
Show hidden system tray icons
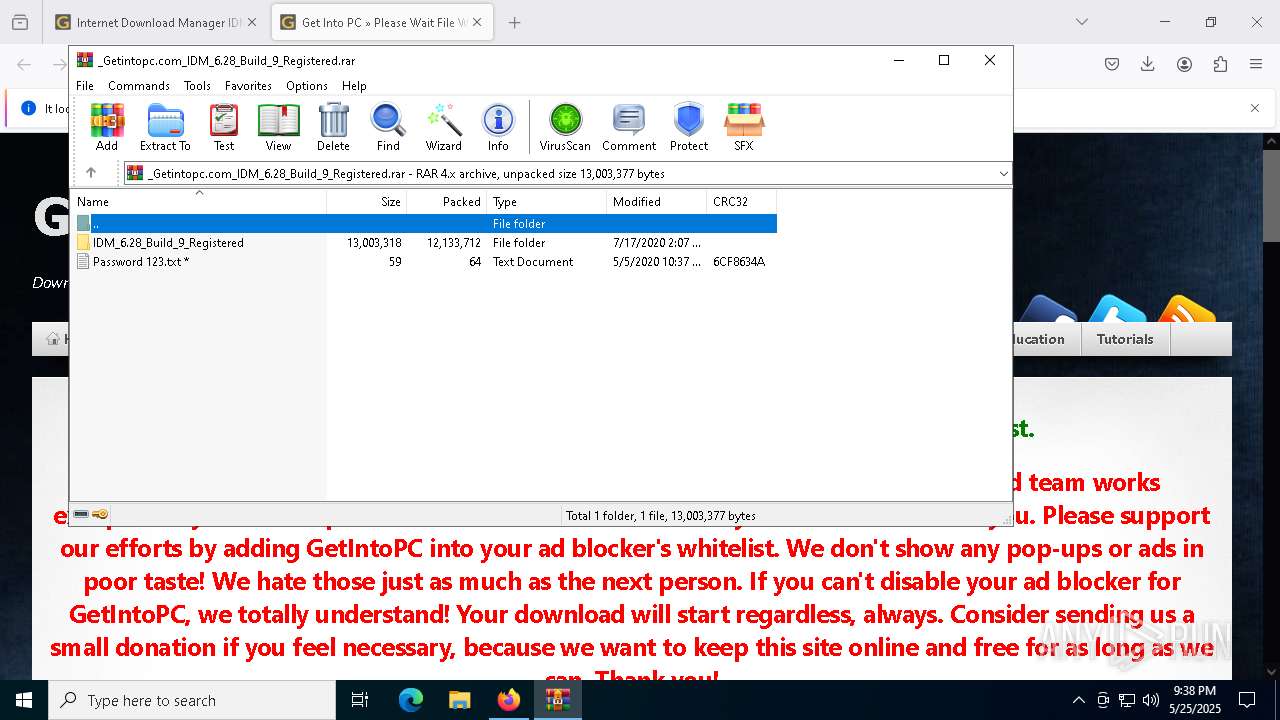pyautogui.click(x=1078, y=700)
